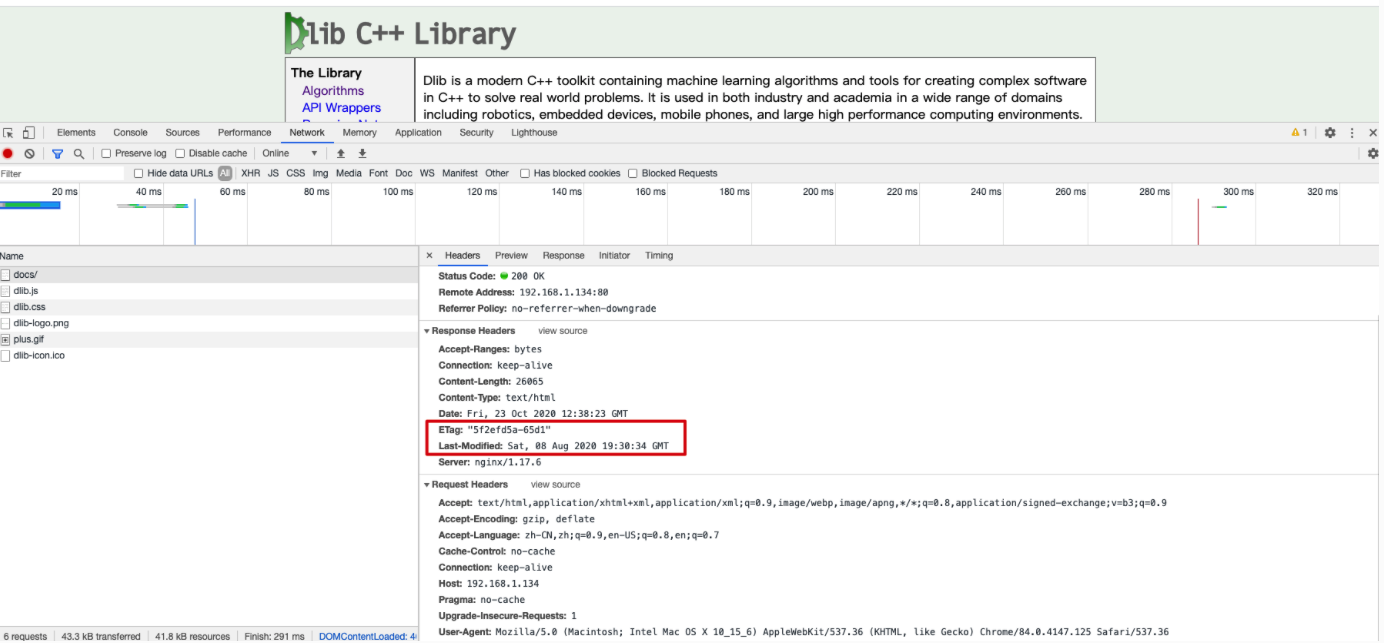Screen dimensions: 1384x643
Task: Open the Timing tab of the request
Action: pyautogui.click(x=659, y=256)
